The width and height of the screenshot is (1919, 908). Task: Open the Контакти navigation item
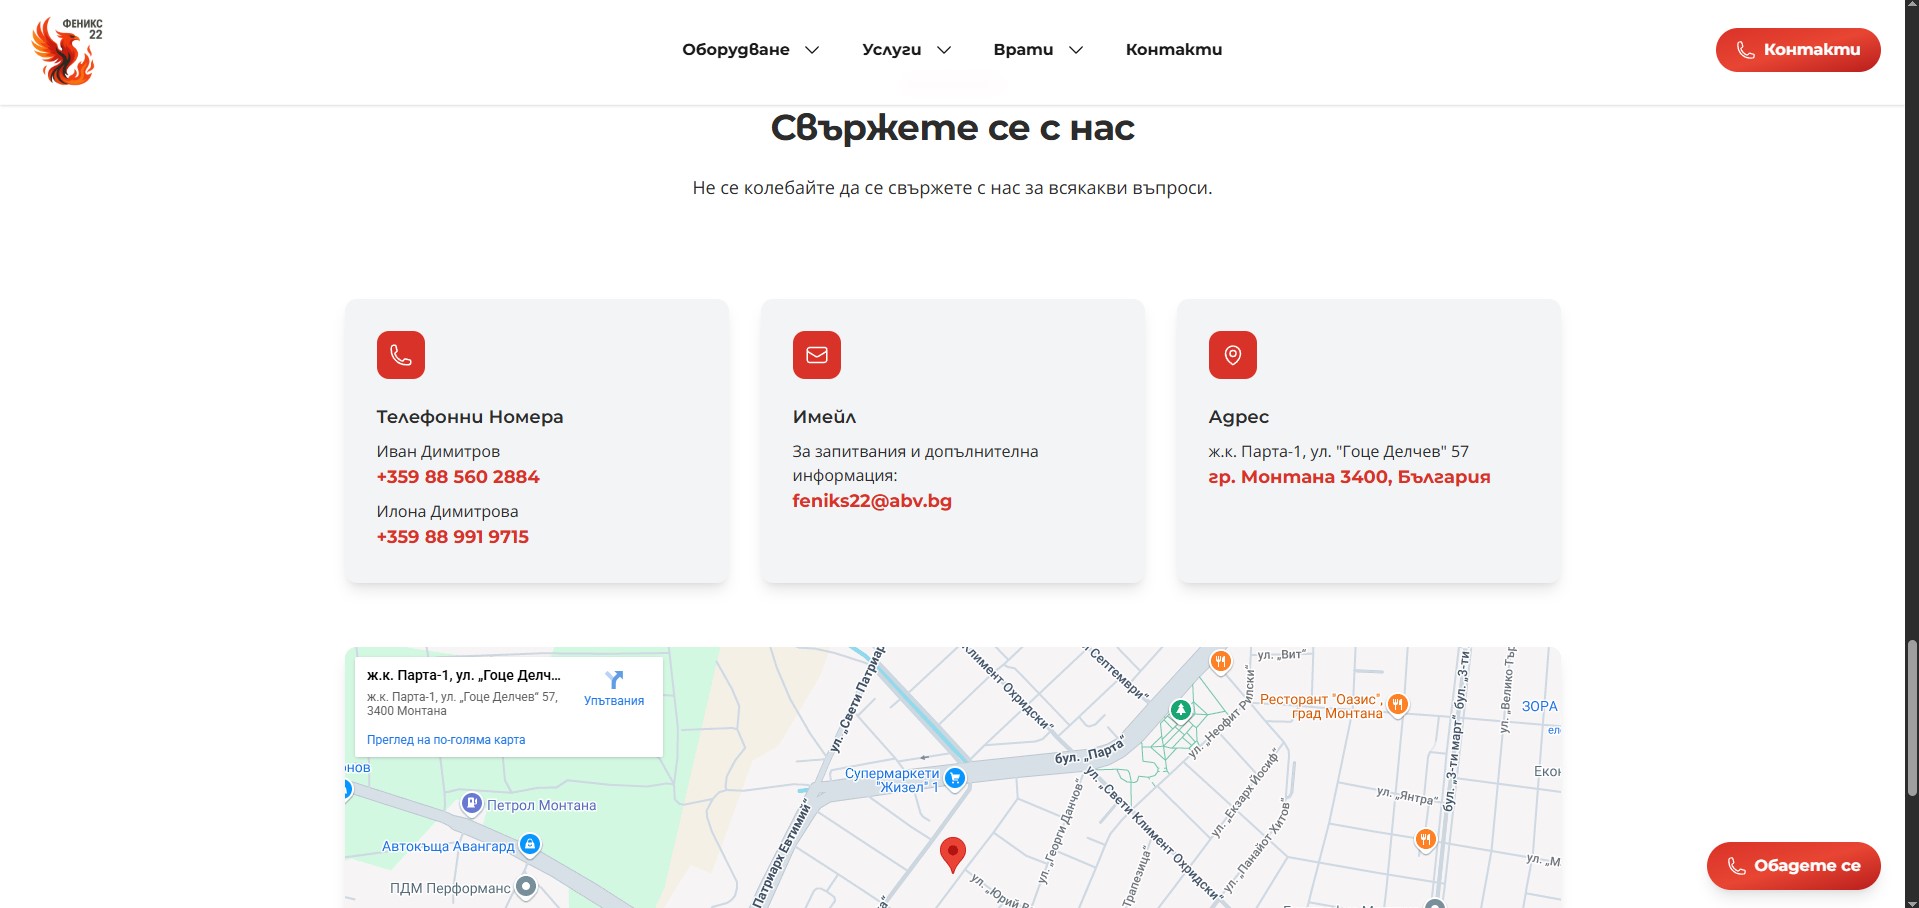point(1173,49)
